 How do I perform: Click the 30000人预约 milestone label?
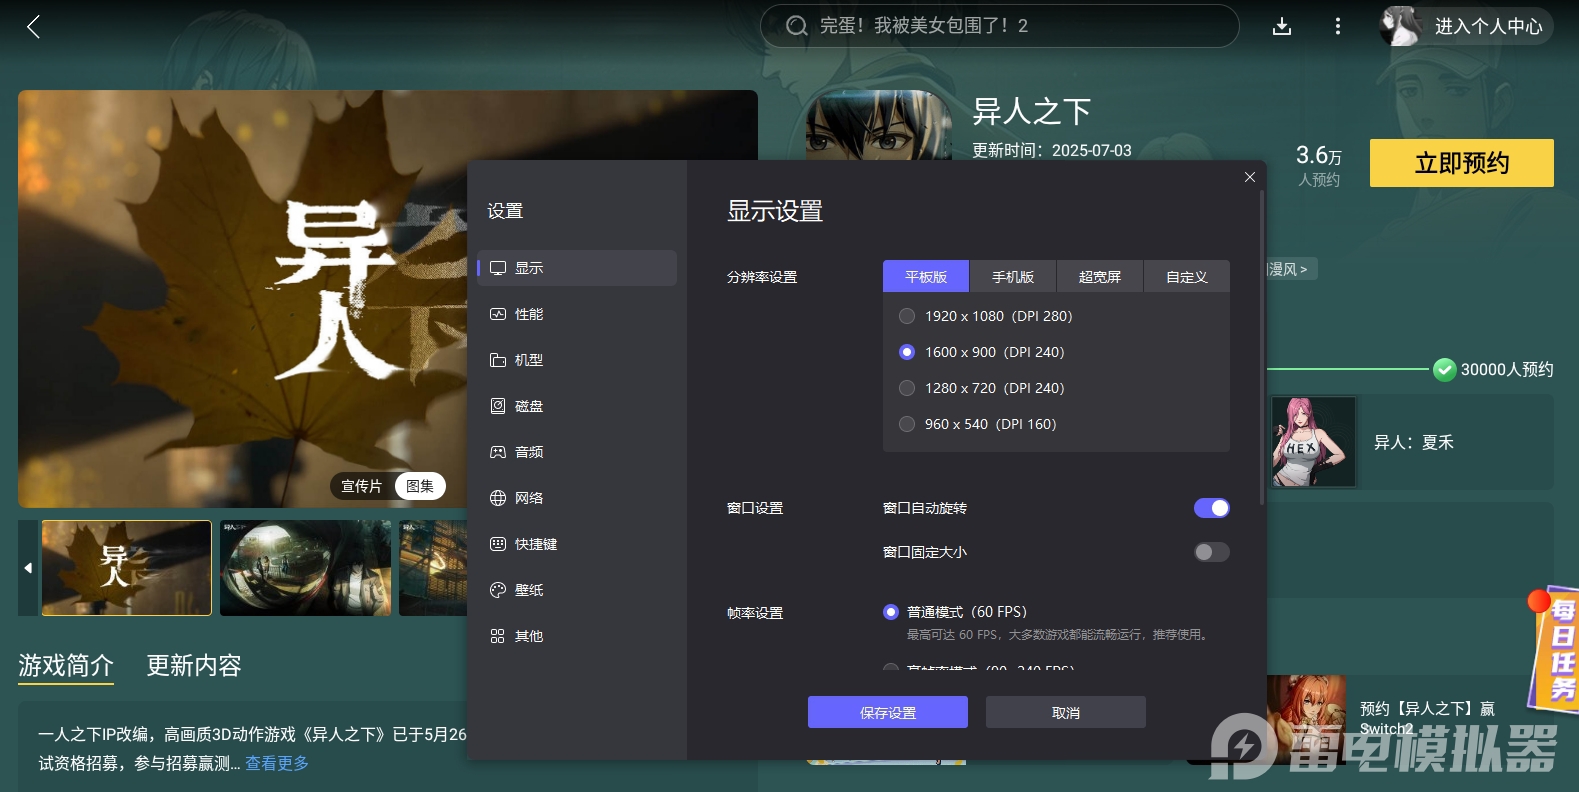point(1507,370)
